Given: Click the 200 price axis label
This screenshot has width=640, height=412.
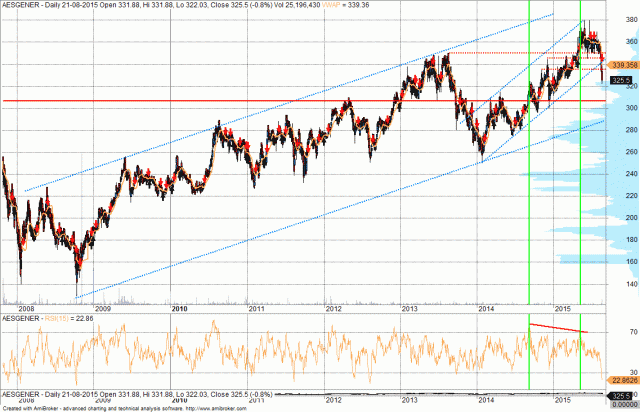Looking at the screenshot, I should point(631,218).
